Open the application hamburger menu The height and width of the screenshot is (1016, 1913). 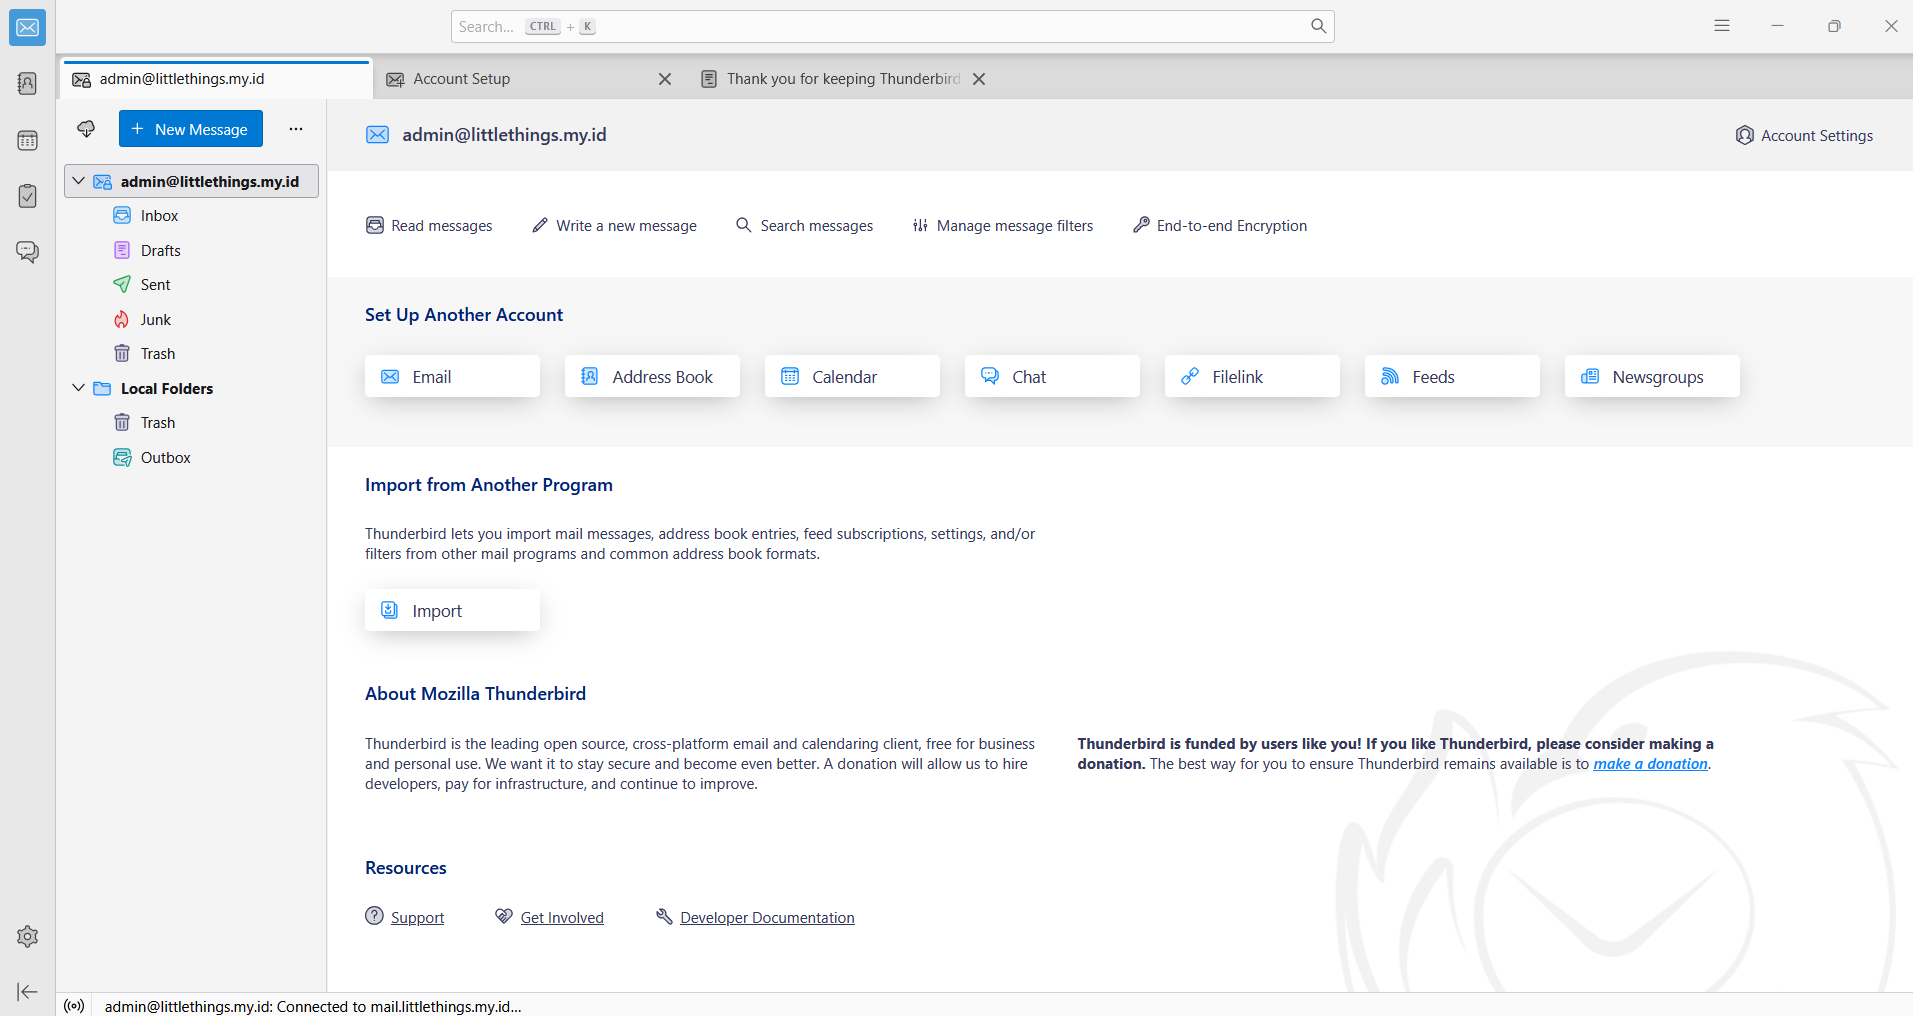click(x=1722, y=26)
